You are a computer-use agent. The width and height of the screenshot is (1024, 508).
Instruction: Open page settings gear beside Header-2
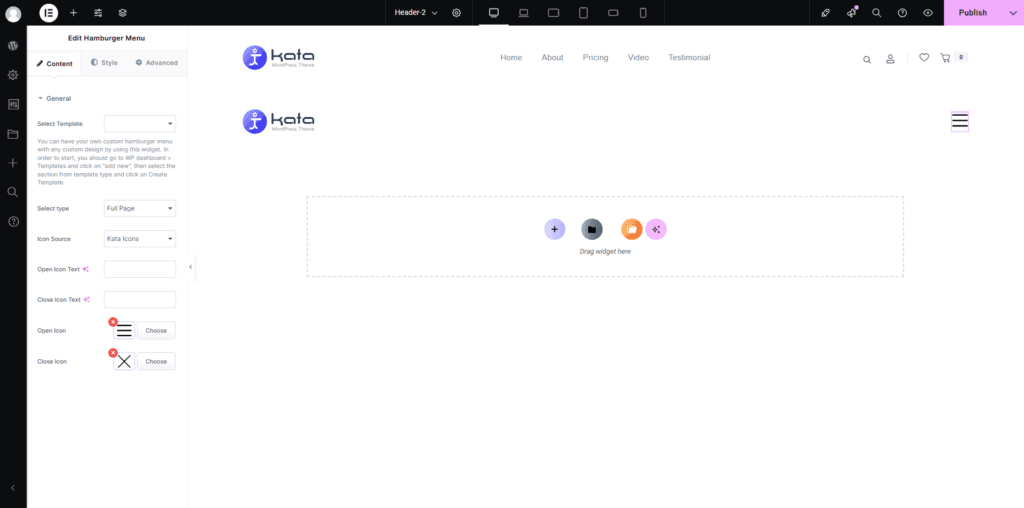pyautogui.click(x=456, y=12)
